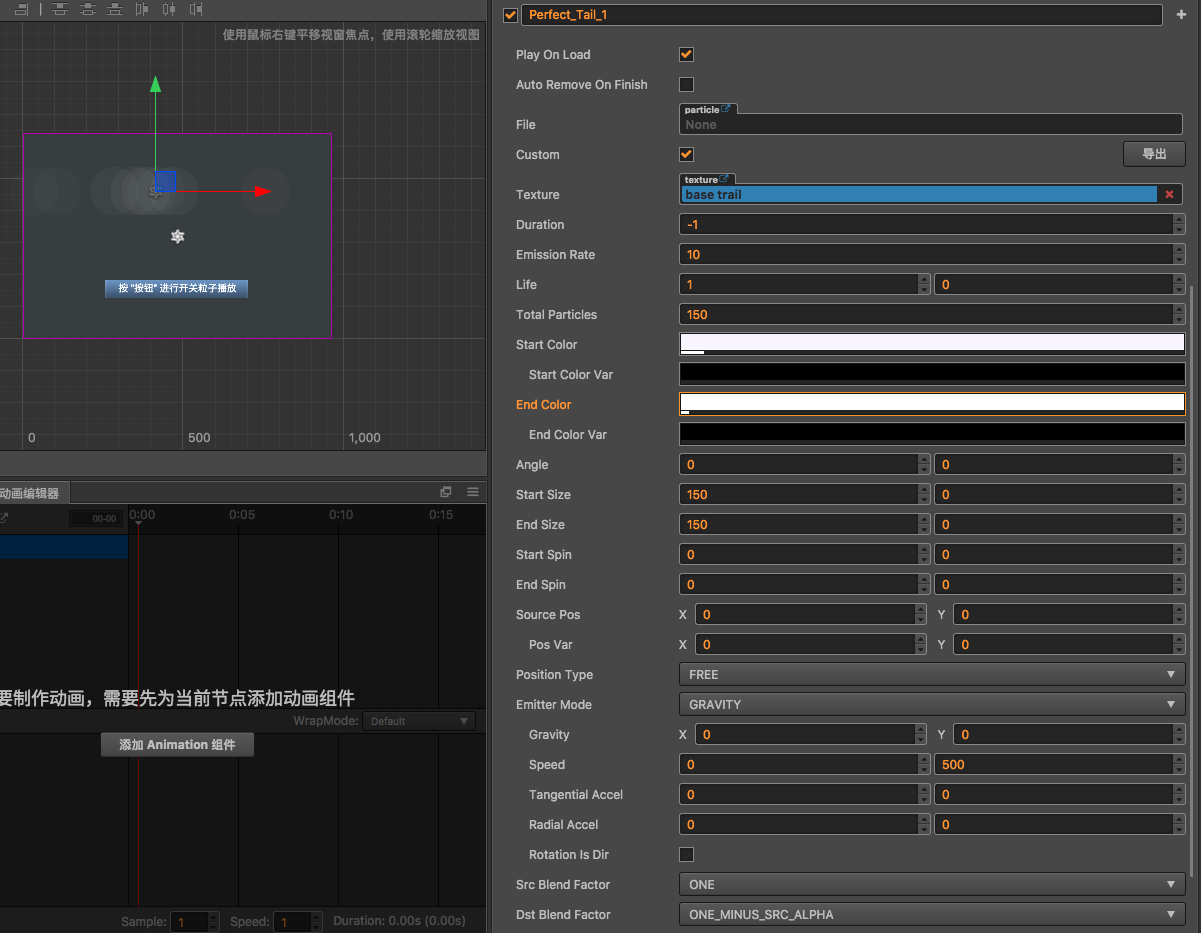Click the 导出 export button
Image resolution: width=1201 pixels, height=933 pixels.
coord(1154,154)
